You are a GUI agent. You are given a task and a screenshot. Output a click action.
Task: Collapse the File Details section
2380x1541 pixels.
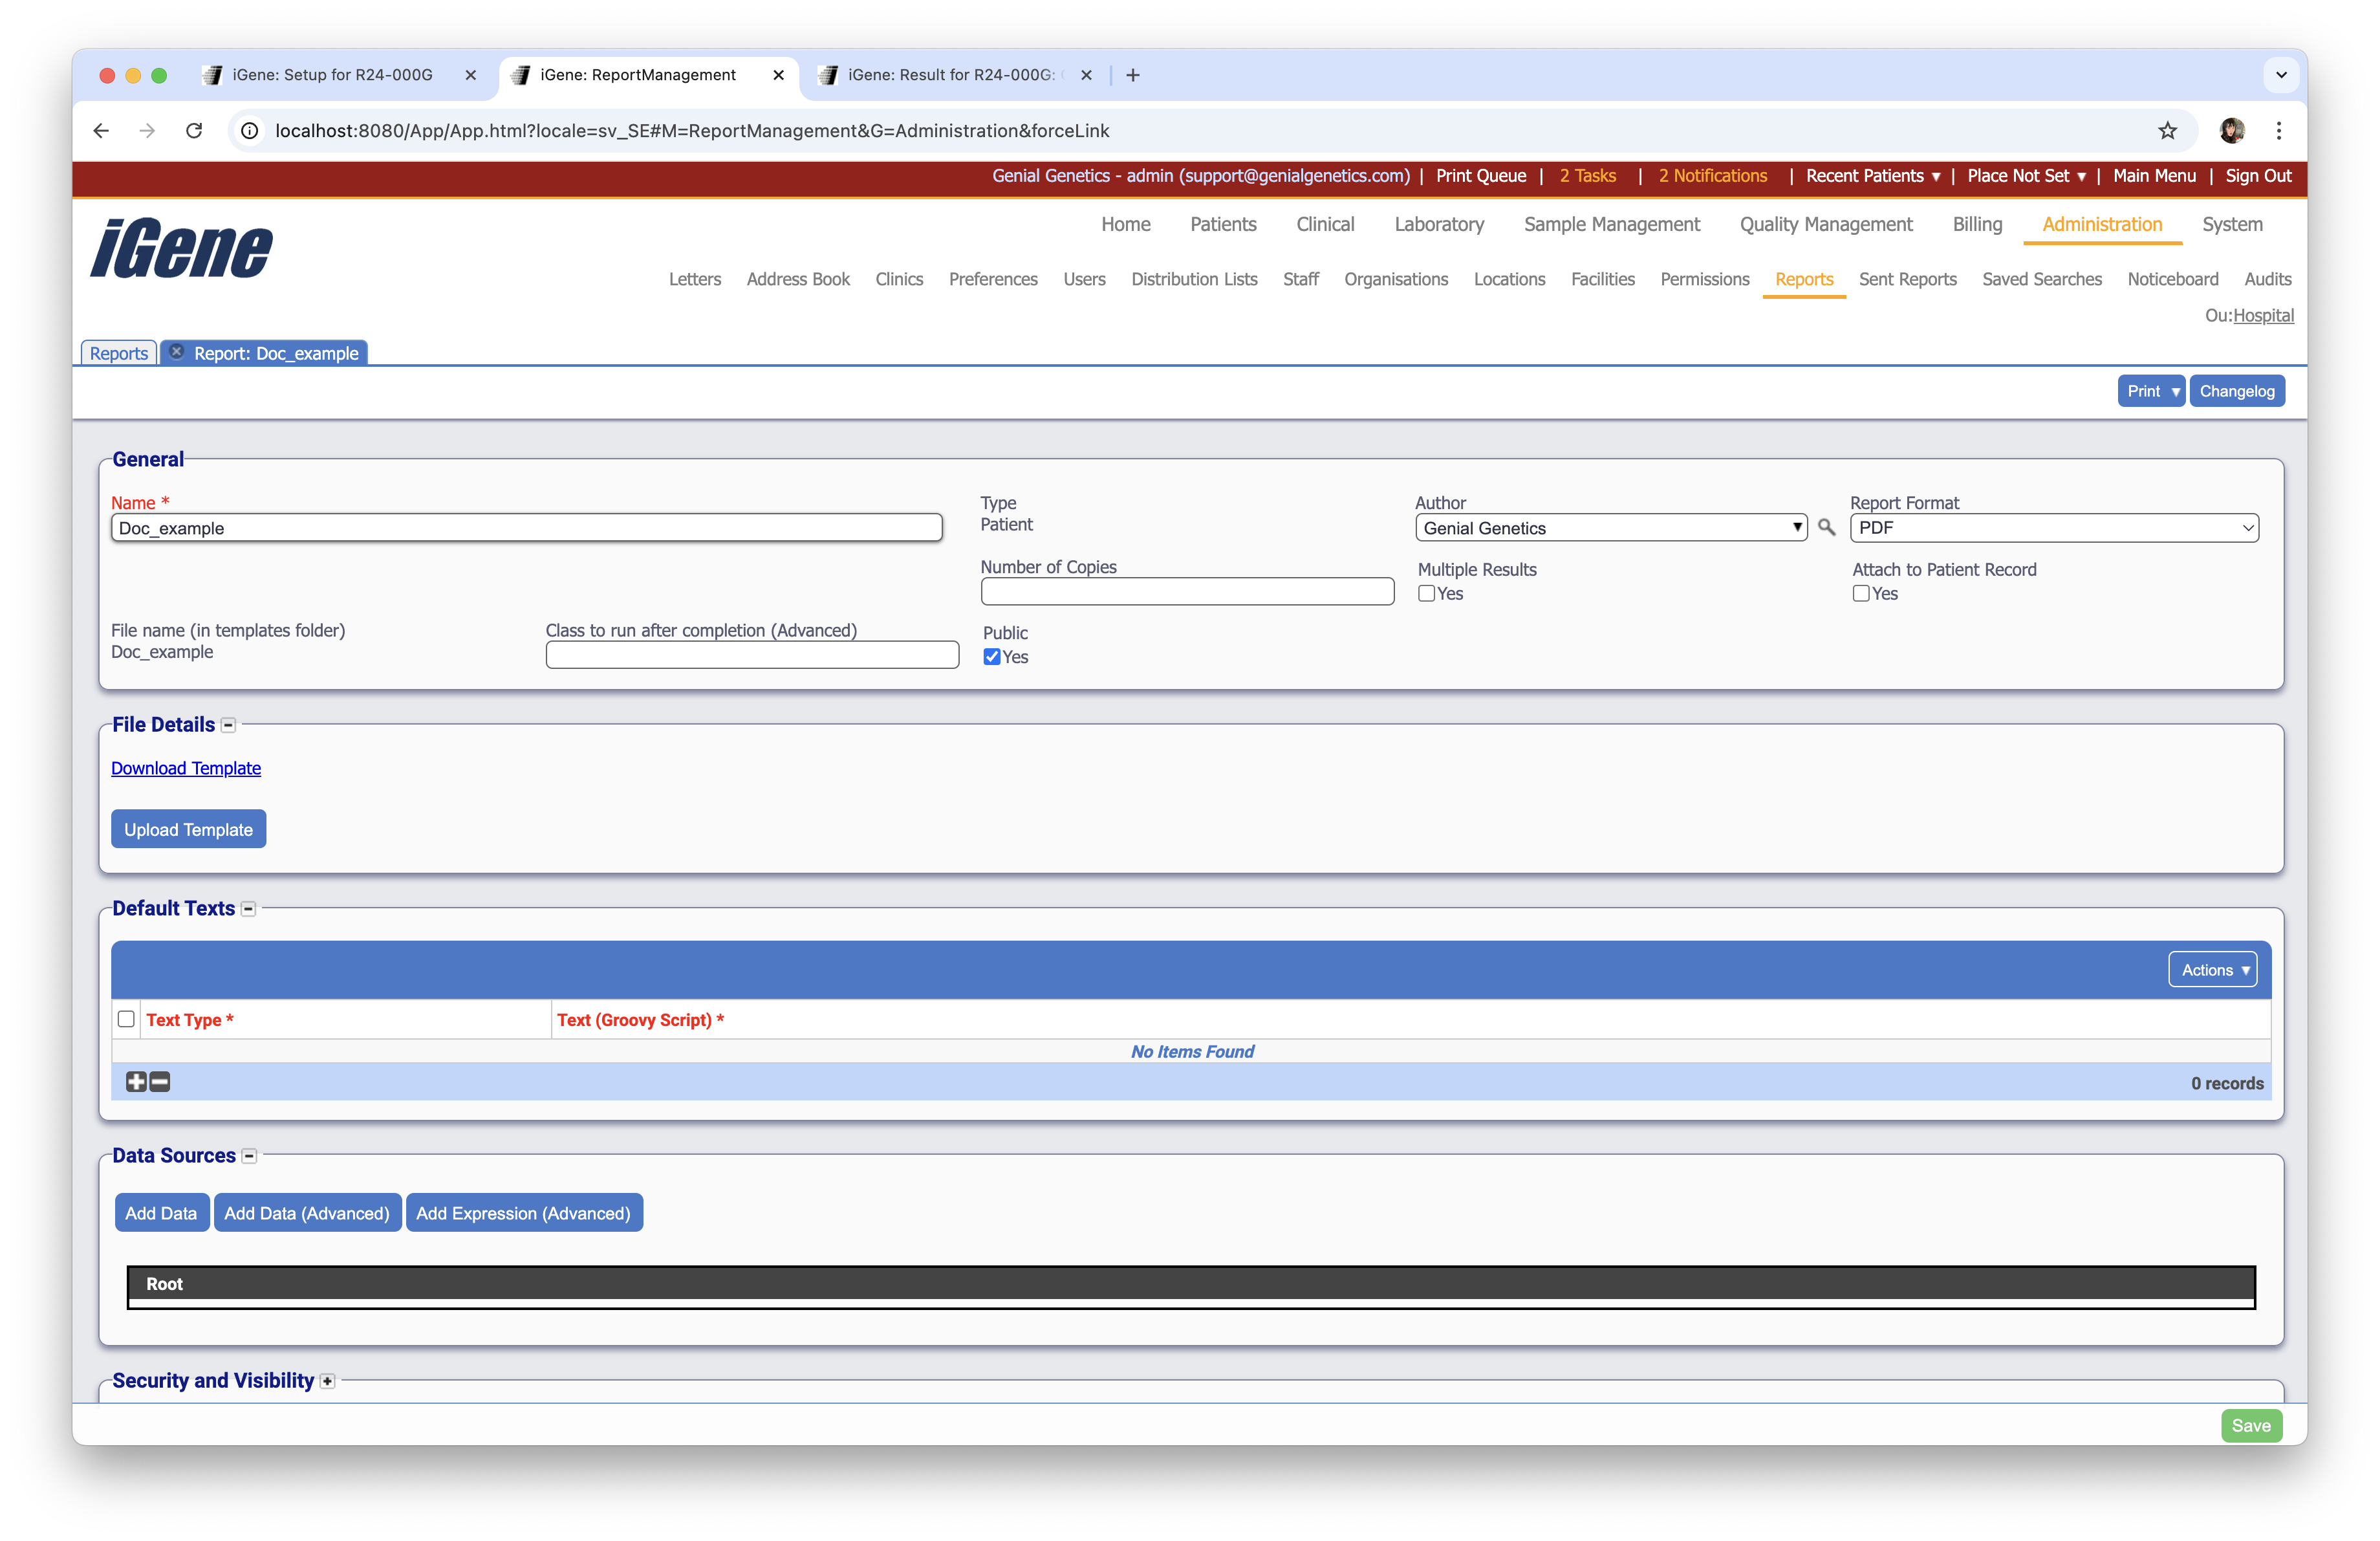point(228,725)
